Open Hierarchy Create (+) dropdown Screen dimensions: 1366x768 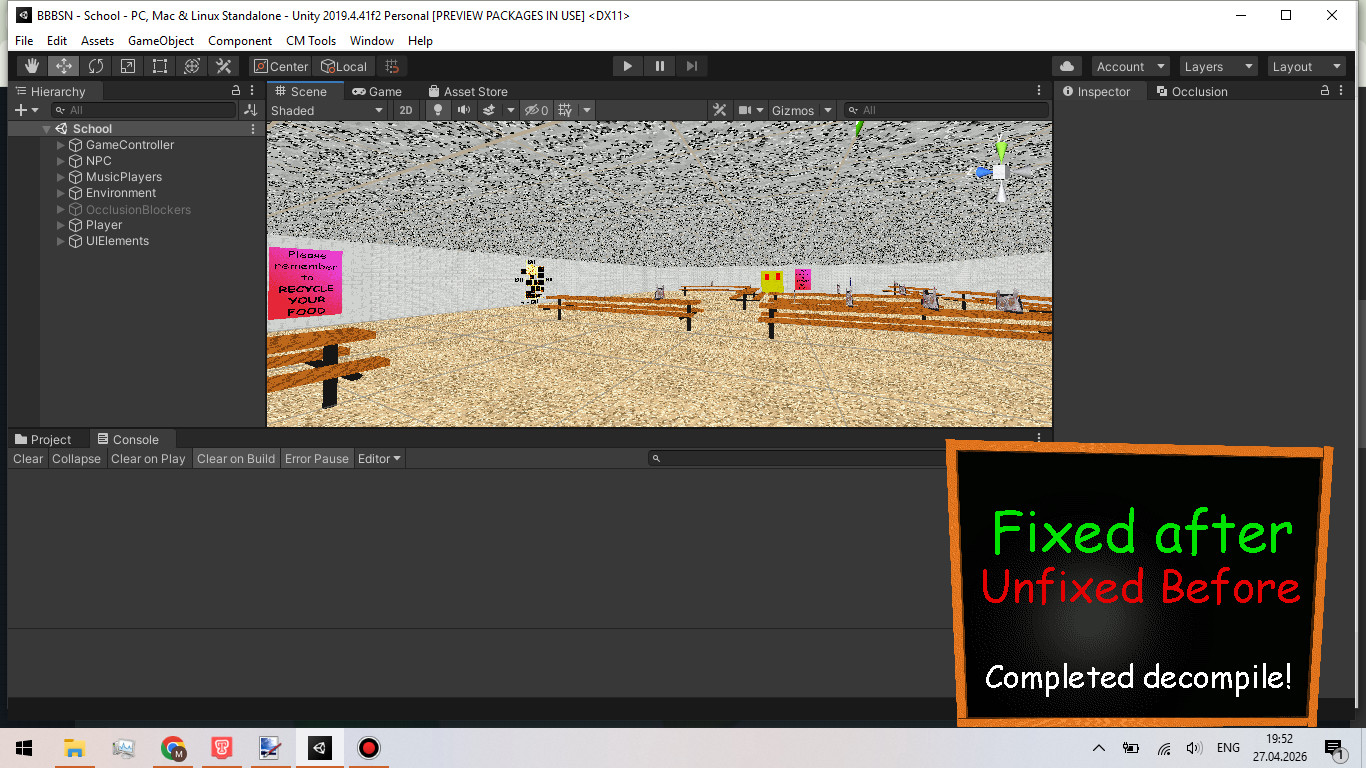pyautogui.click(x=26, y=110)
